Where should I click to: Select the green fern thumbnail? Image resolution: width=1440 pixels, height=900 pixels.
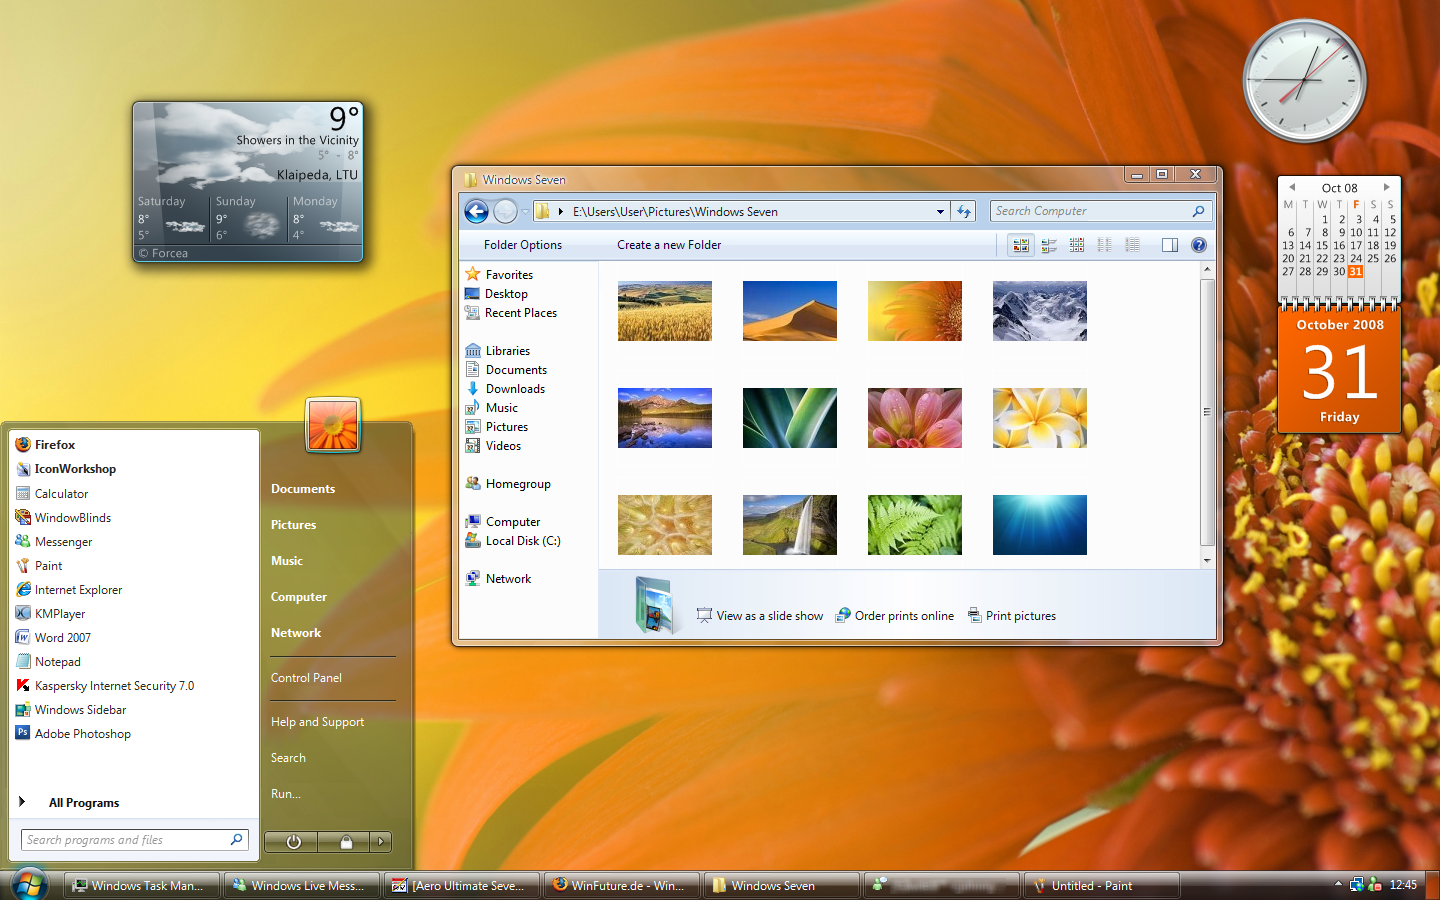coord(915,525)
